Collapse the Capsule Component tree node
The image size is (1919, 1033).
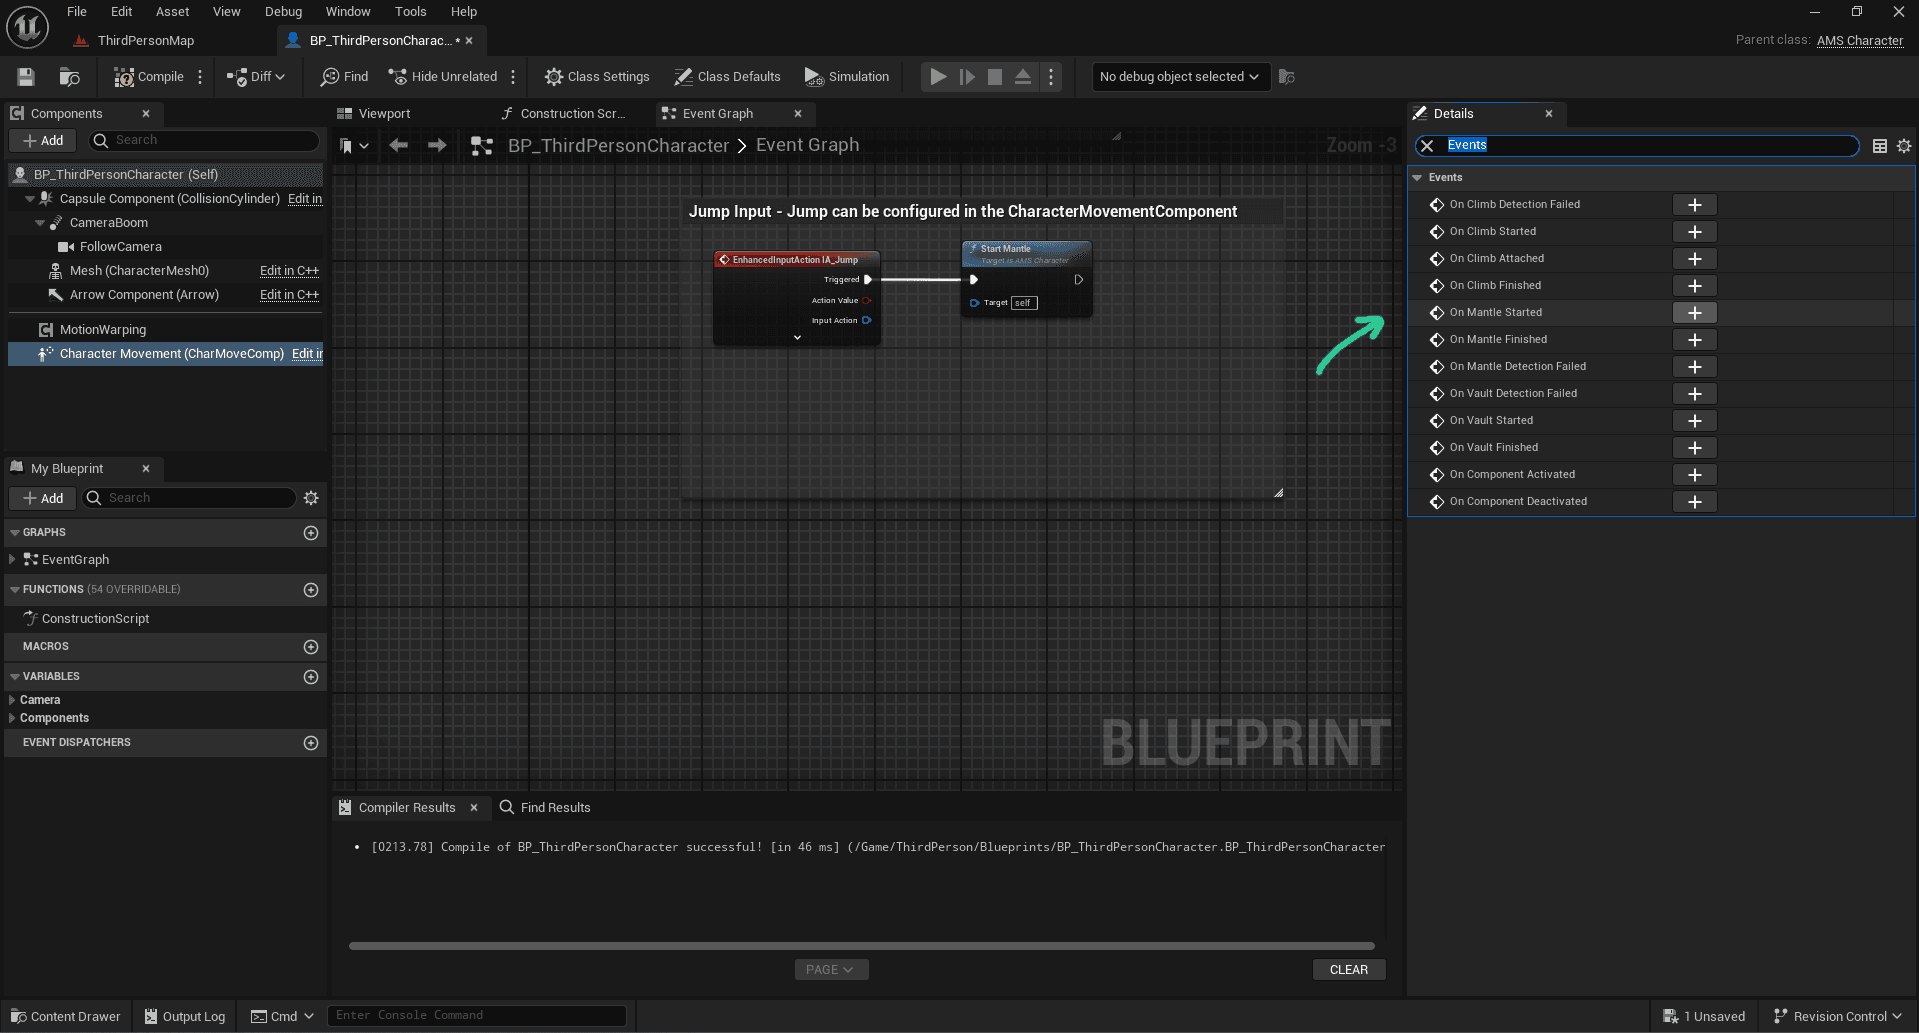(30, 199)
